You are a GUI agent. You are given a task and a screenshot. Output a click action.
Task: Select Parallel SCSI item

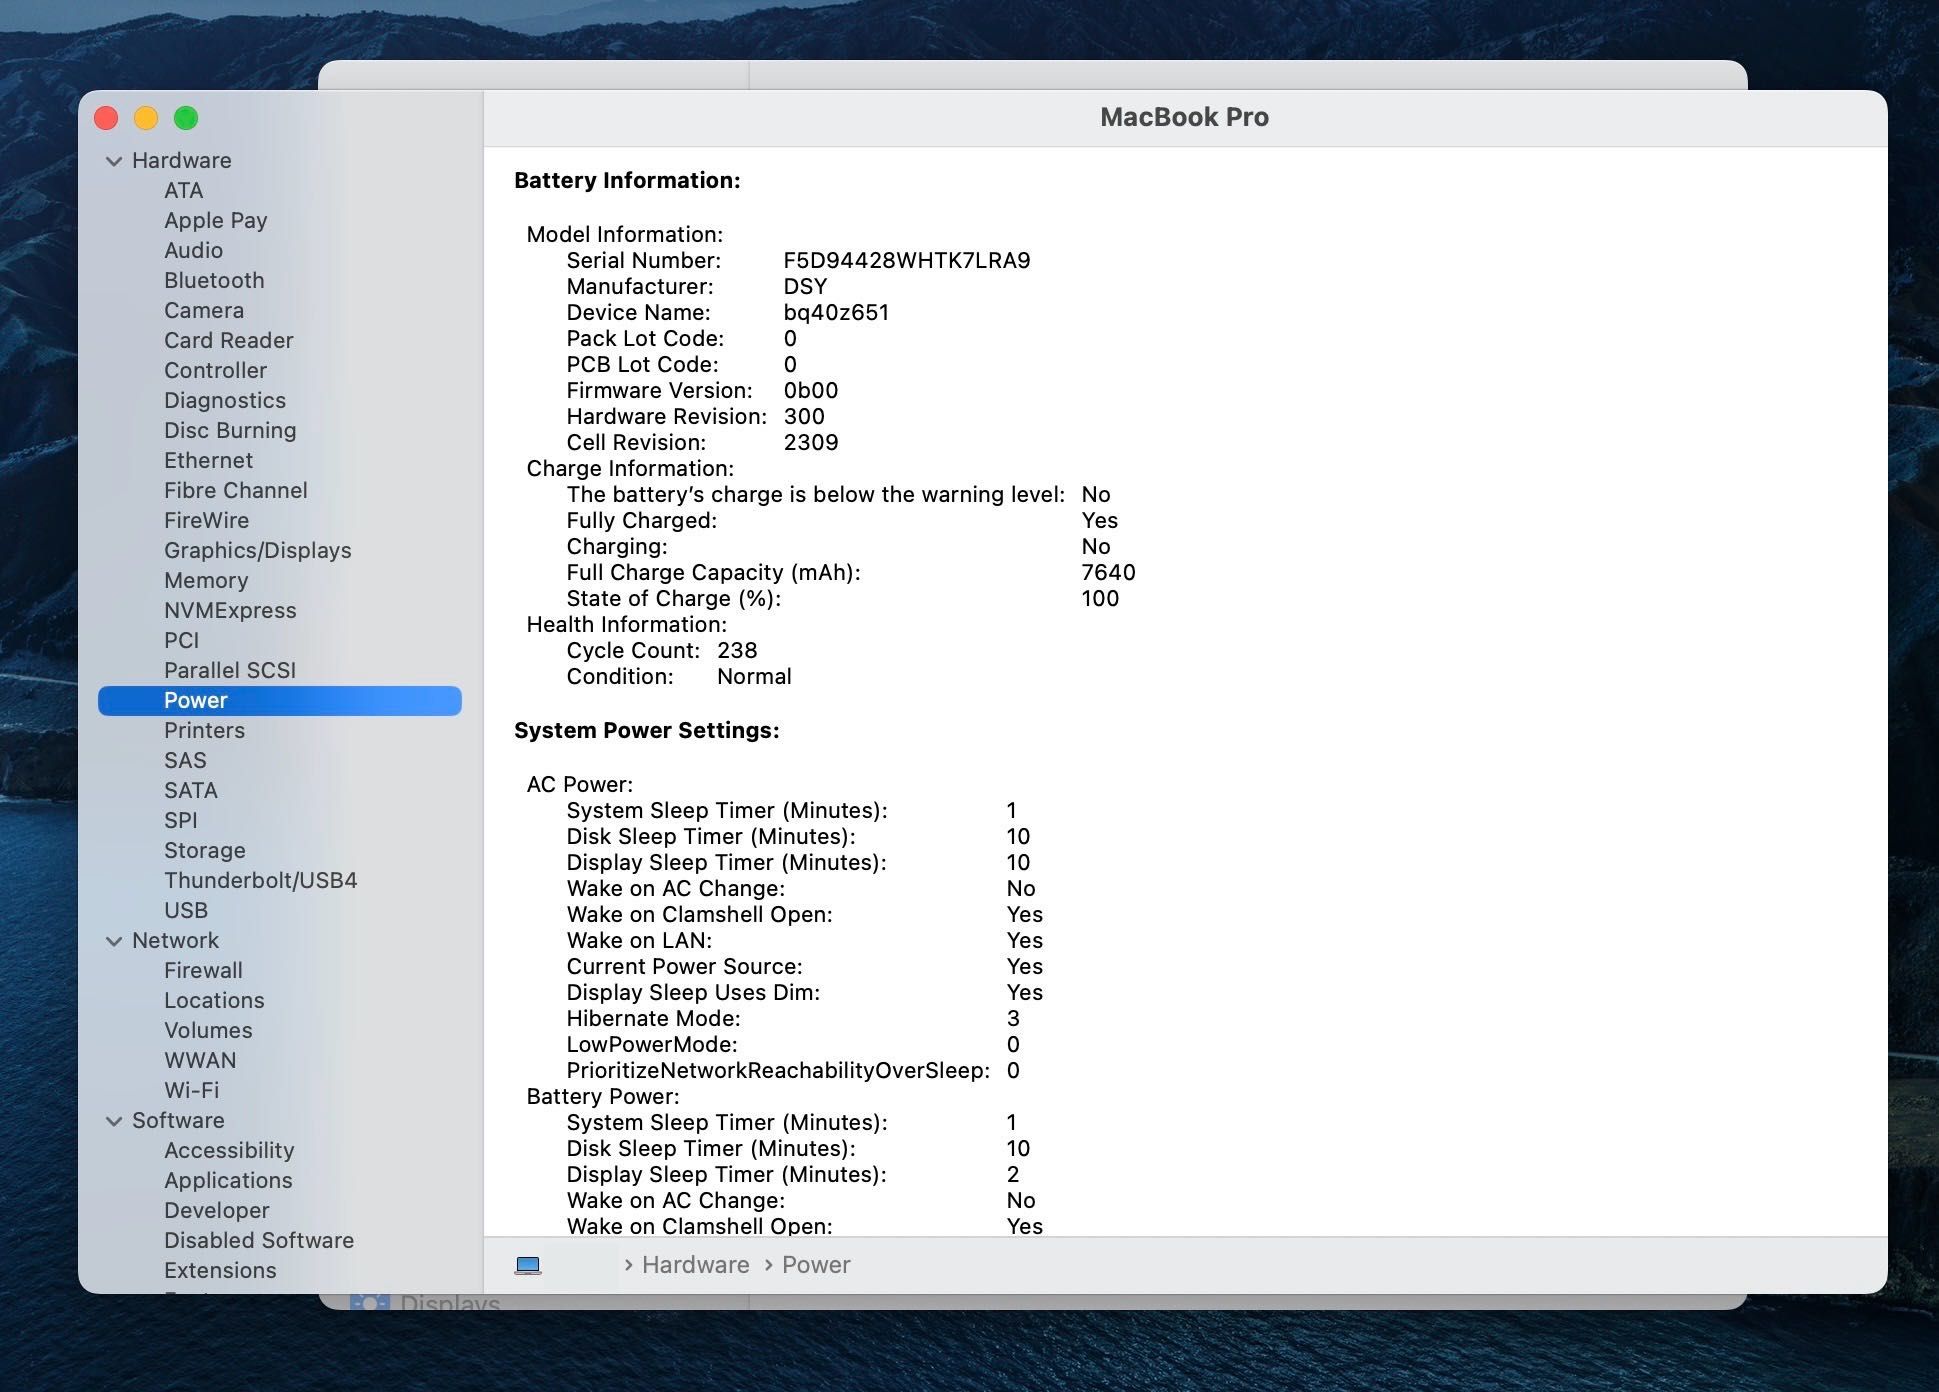point(230,671)
